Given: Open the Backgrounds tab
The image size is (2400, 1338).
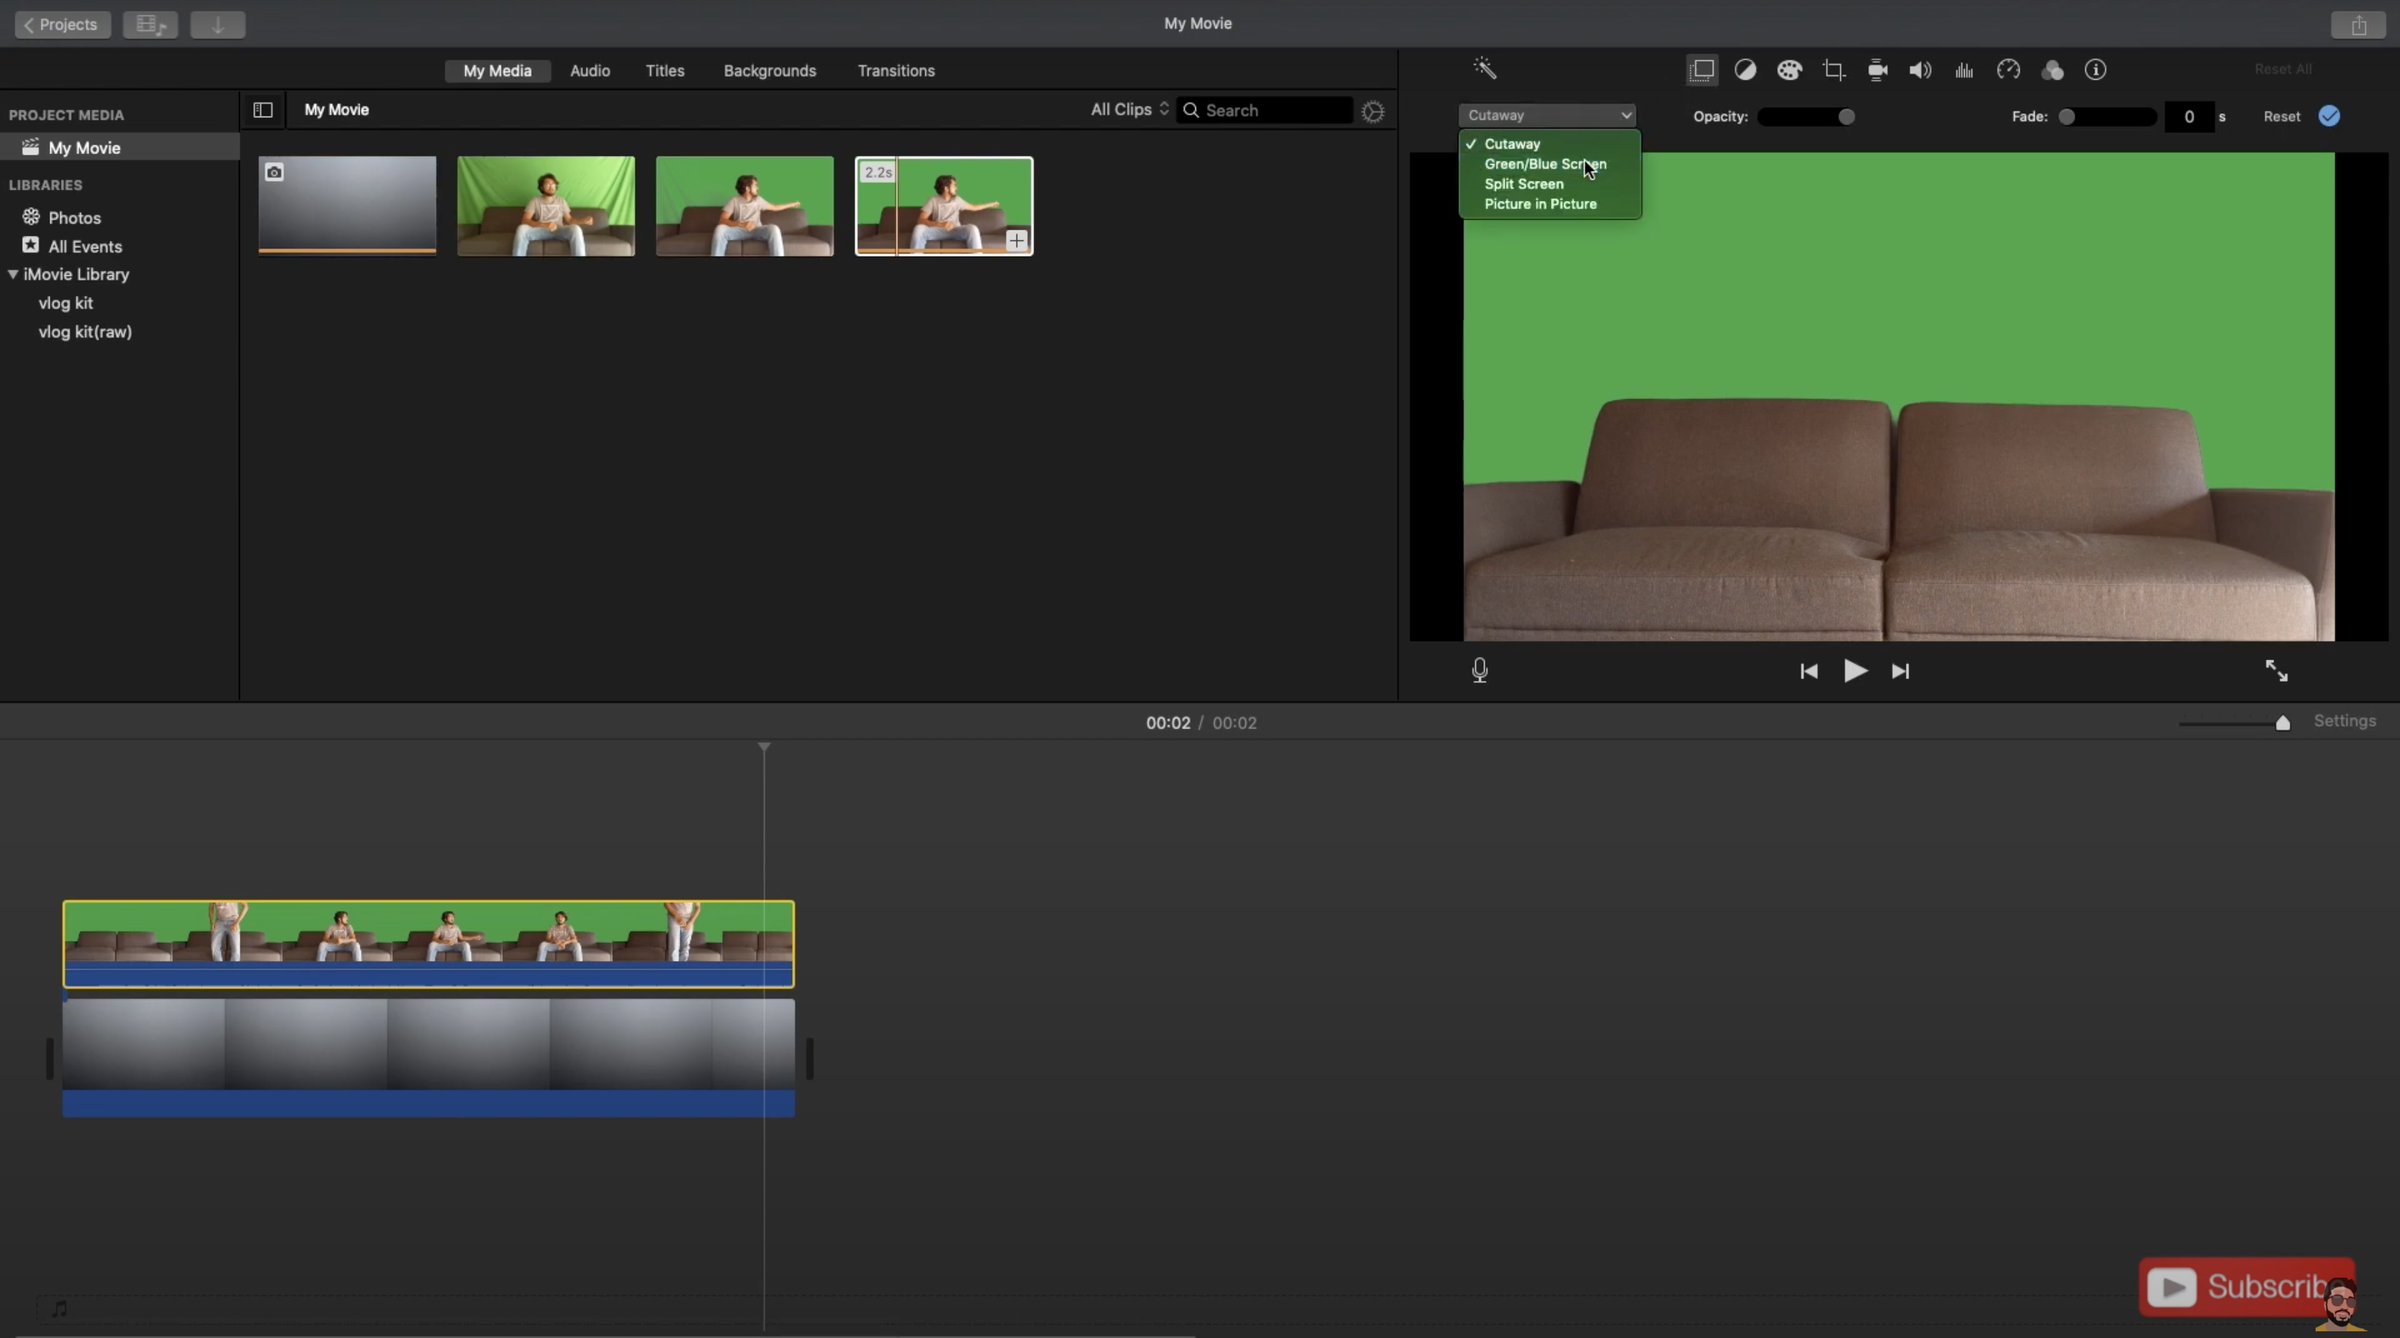Looking at the screenshot, I should (x=769, y=70).
